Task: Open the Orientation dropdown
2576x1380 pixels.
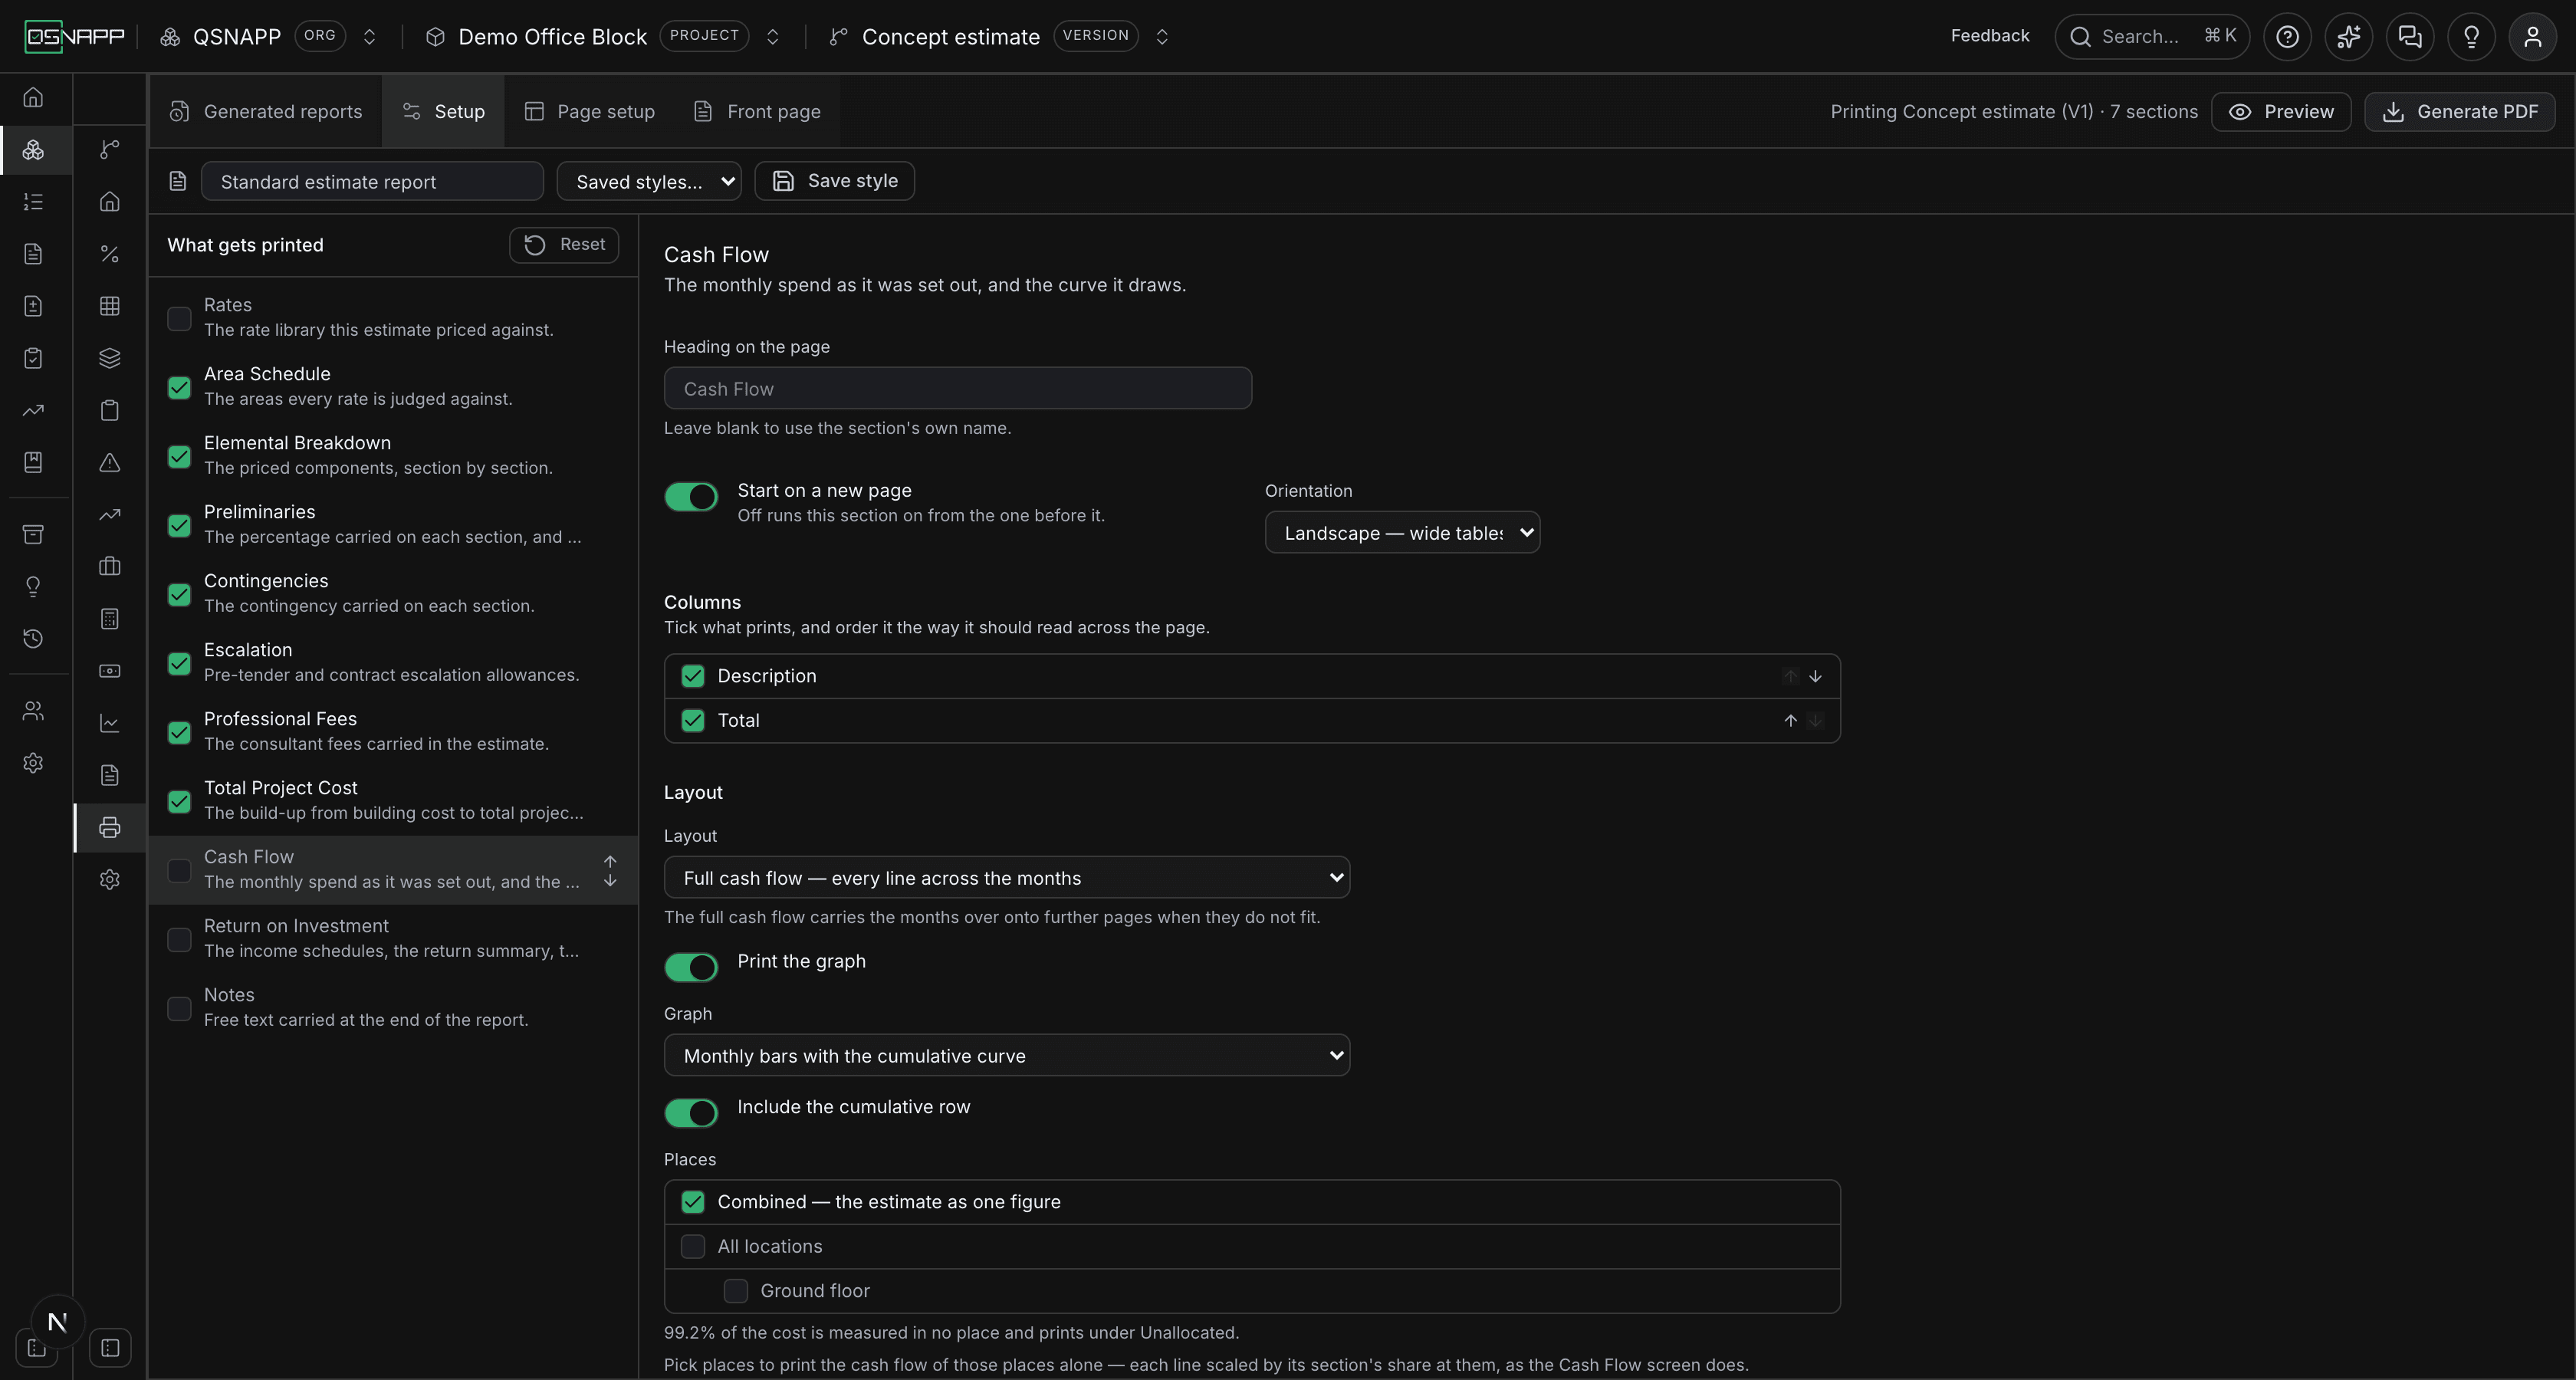Action: [1402, 533]
